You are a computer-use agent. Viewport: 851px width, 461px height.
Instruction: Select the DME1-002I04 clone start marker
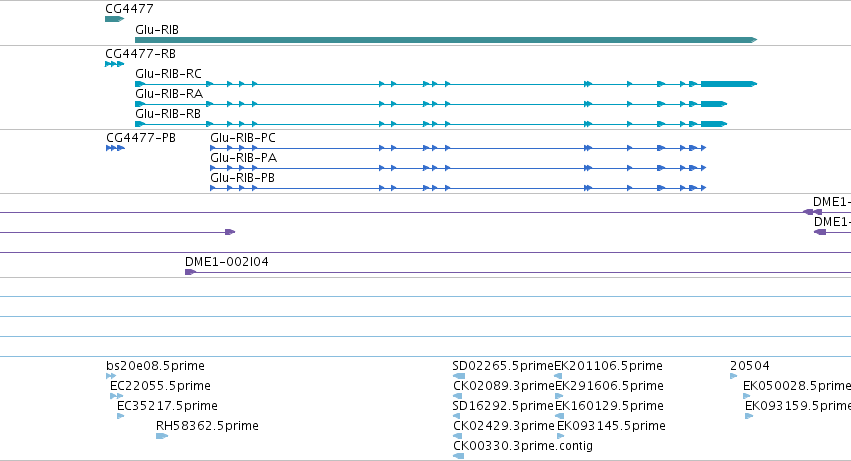tap(190, 272)
